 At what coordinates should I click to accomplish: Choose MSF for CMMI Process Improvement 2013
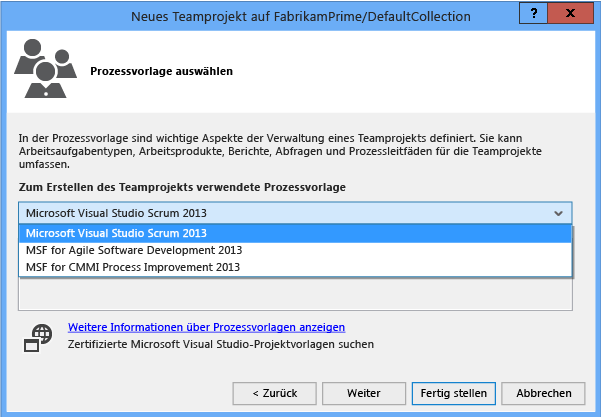(x=295, y=267)
